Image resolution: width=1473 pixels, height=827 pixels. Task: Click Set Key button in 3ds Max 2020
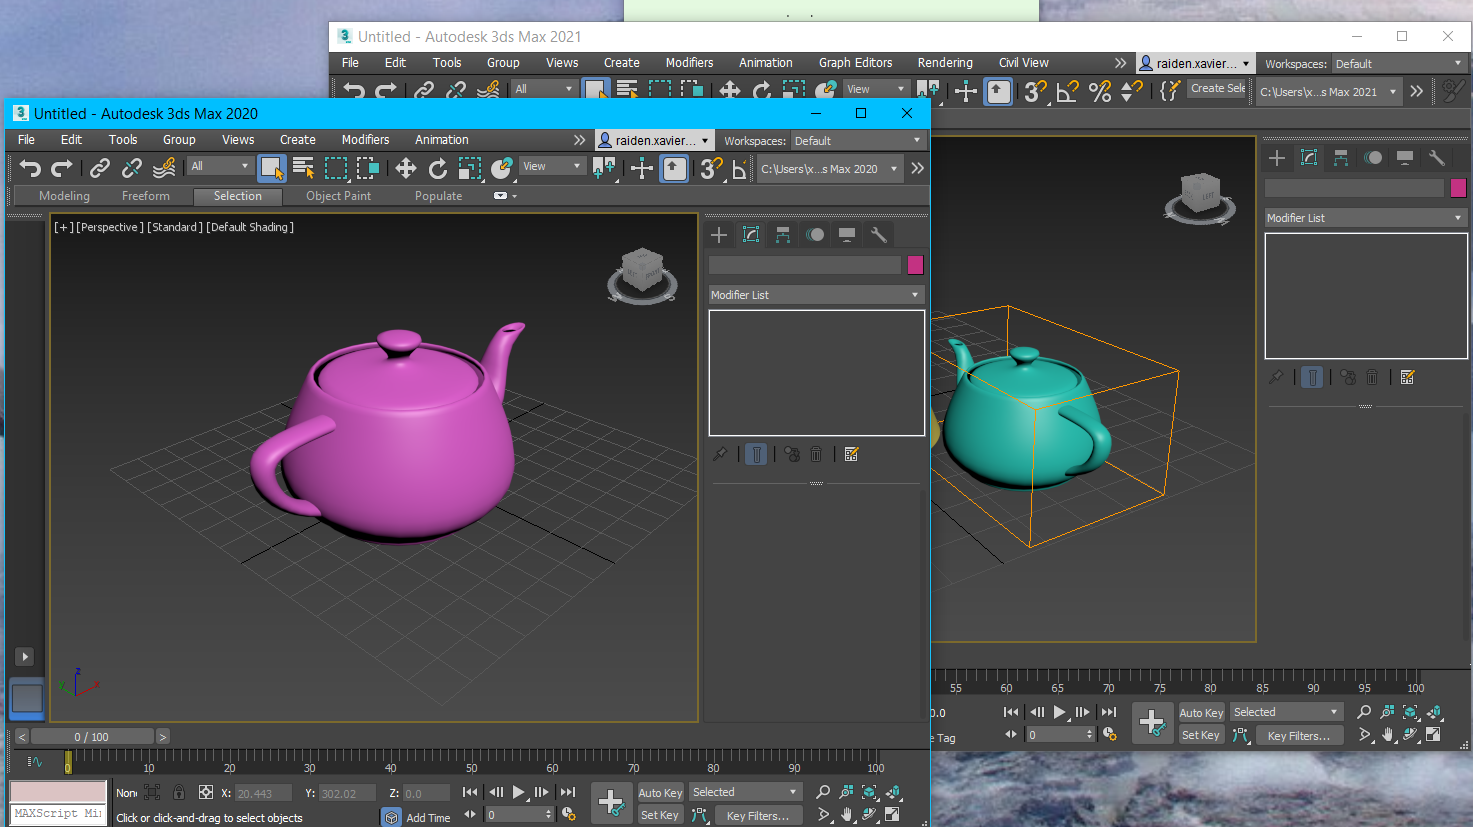pos(659,815)
